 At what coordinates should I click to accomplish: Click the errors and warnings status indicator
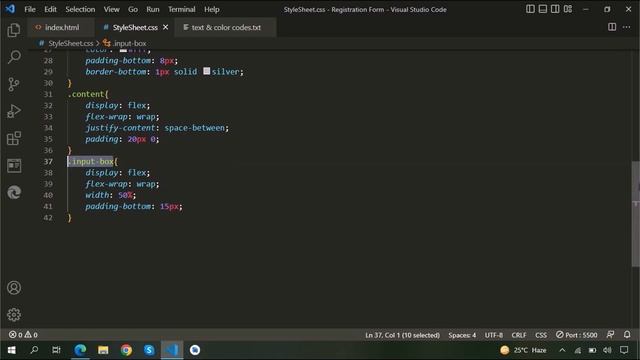pos(23,335)
